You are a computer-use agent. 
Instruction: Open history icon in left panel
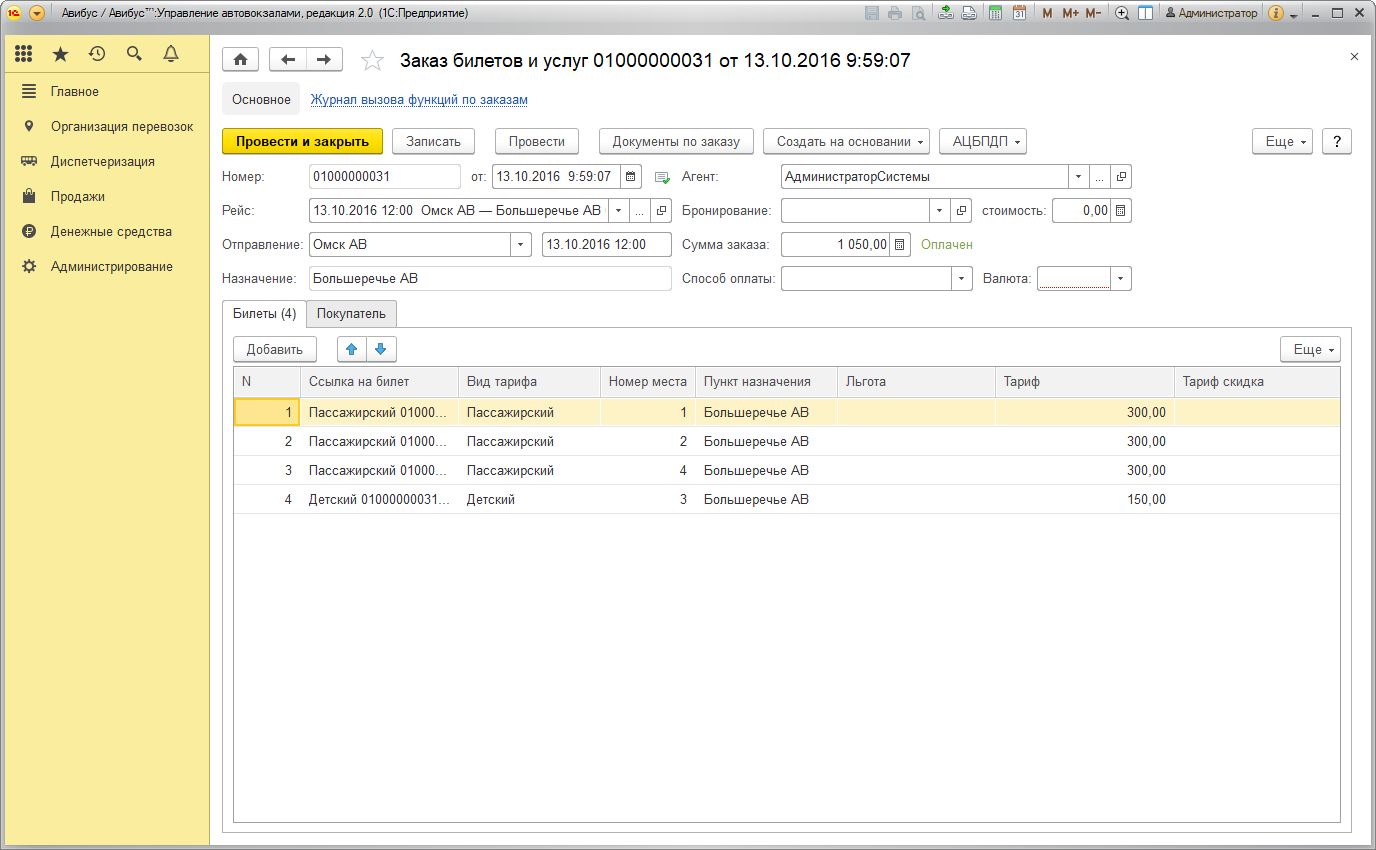tap(97, 54)
